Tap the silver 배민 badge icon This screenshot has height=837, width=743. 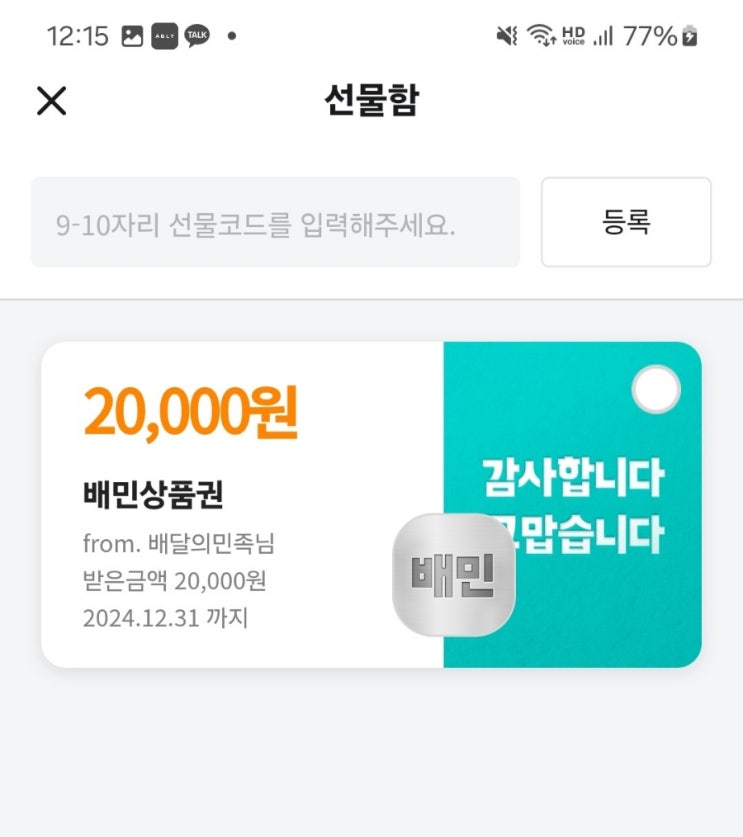pos(453,575)
